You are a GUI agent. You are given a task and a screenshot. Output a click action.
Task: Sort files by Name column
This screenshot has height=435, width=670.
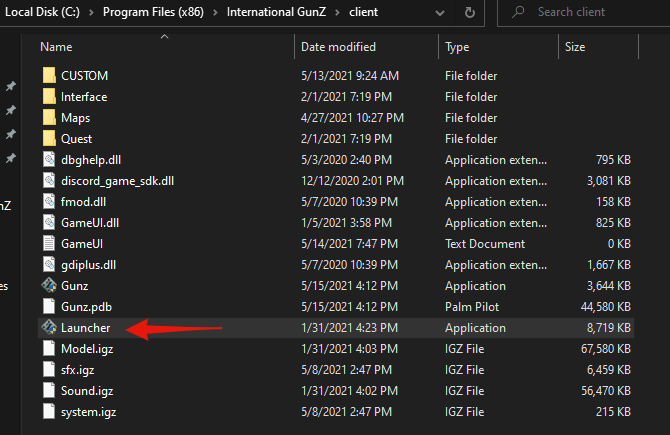[x=57, y=47]
